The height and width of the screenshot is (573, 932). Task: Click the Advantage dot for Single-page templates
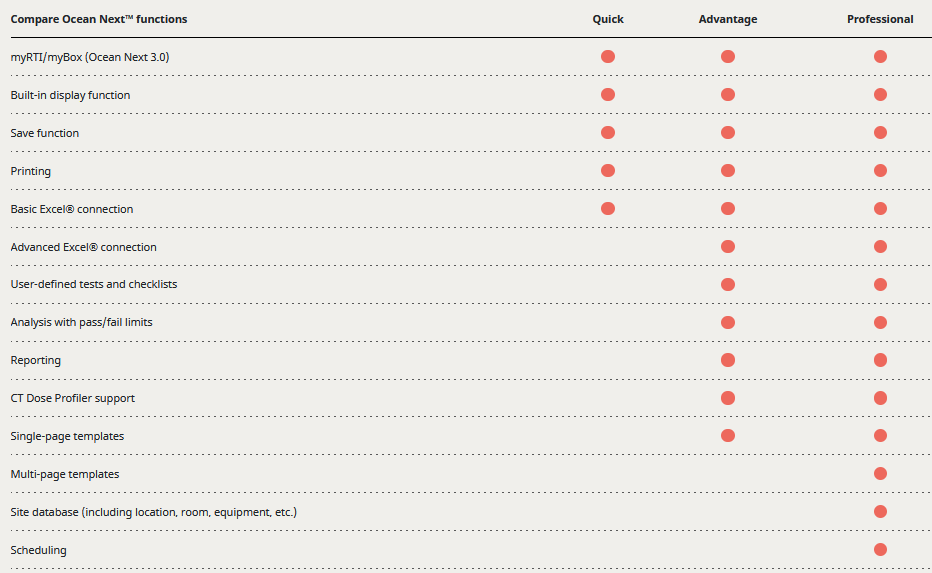(x=728, y=436)
